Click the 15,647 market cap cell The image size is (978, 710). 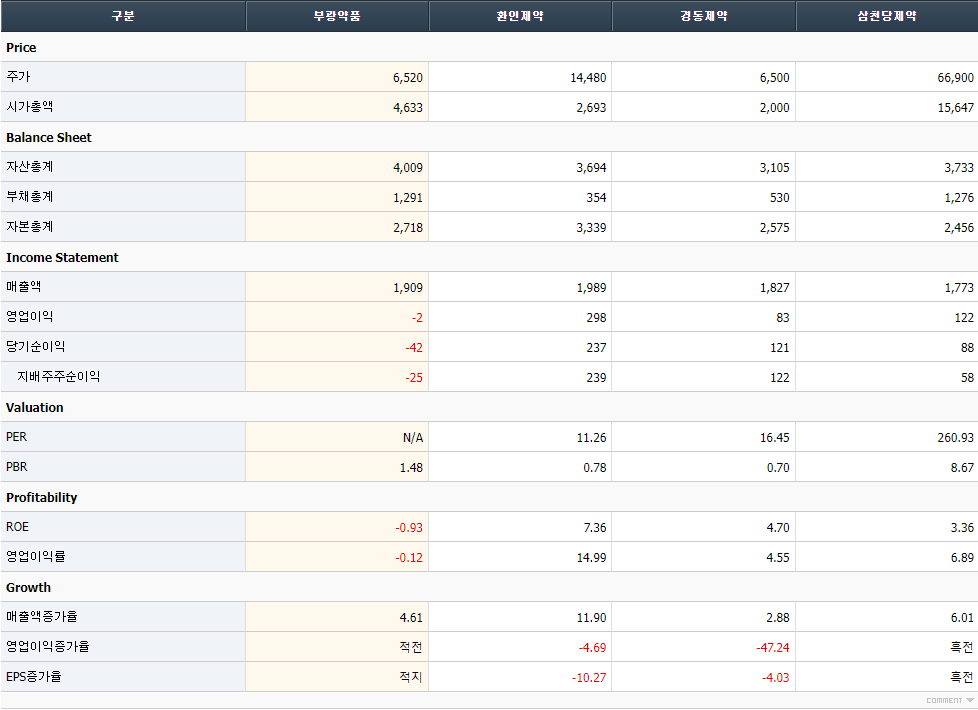click(887, 107)
